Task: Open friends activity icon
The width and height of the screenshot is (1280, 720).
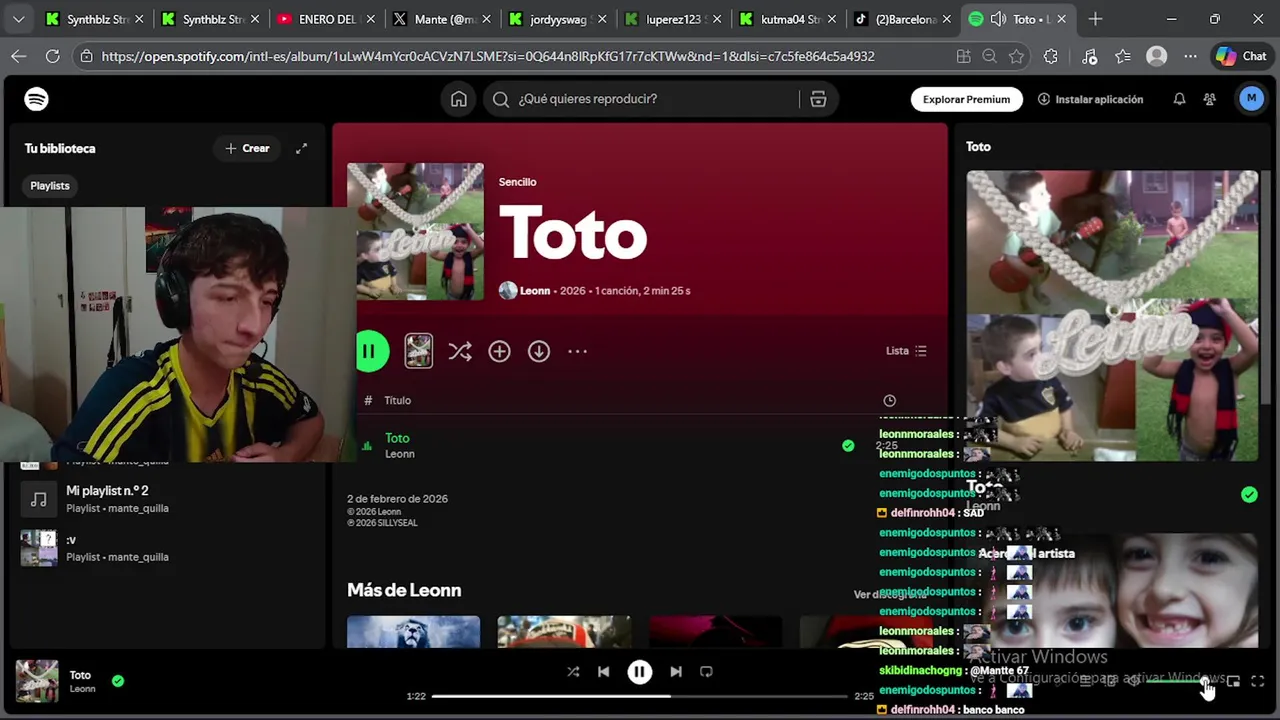Action: 1210,99
